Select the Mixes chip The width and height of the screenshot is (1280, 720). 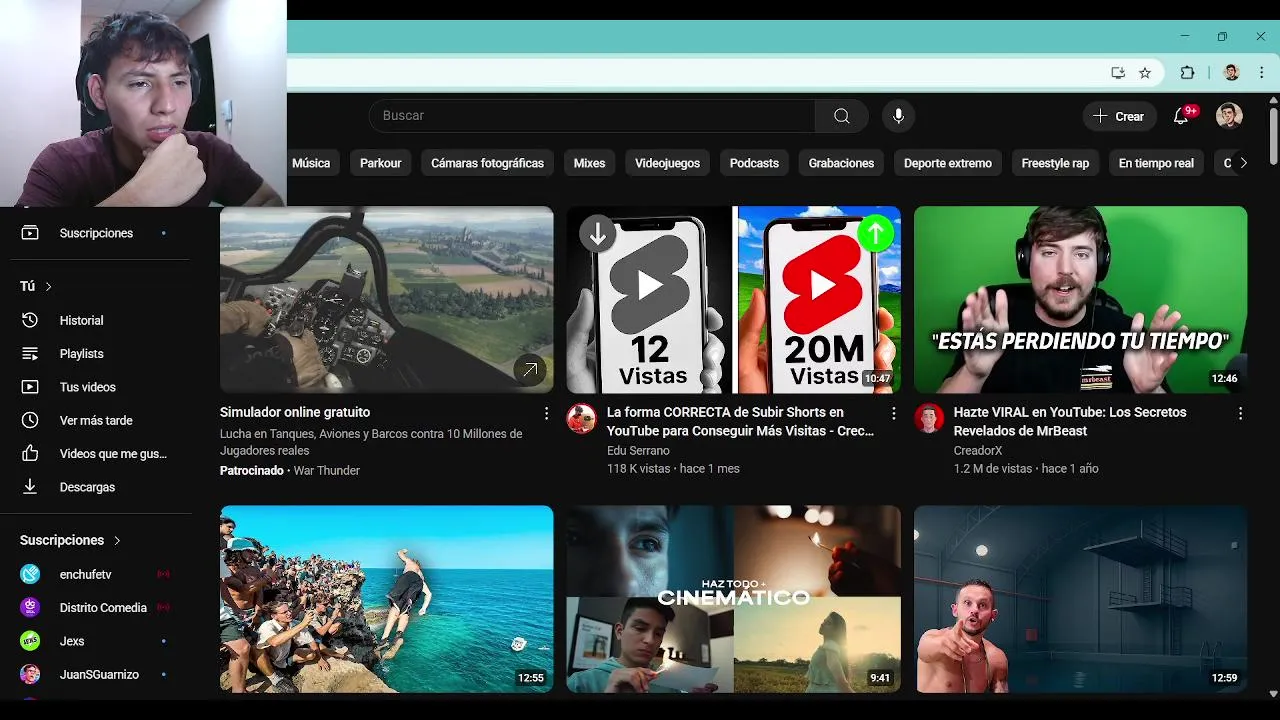(589, 163)
